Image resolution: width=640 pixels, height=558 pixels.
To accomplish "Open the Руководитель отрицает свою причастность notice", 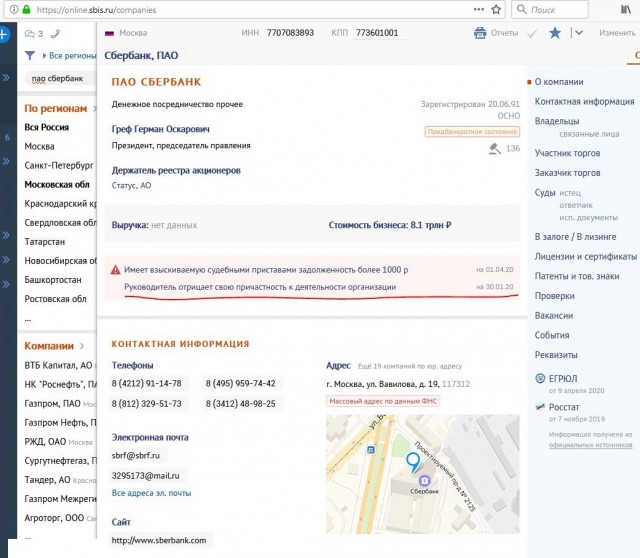I will tap(260, 287).
